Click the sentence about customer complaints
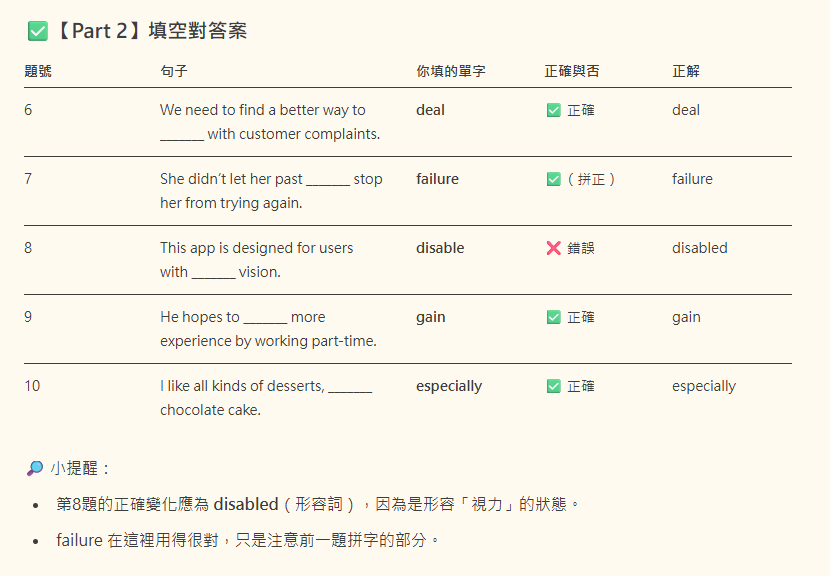 coord(270,122)
